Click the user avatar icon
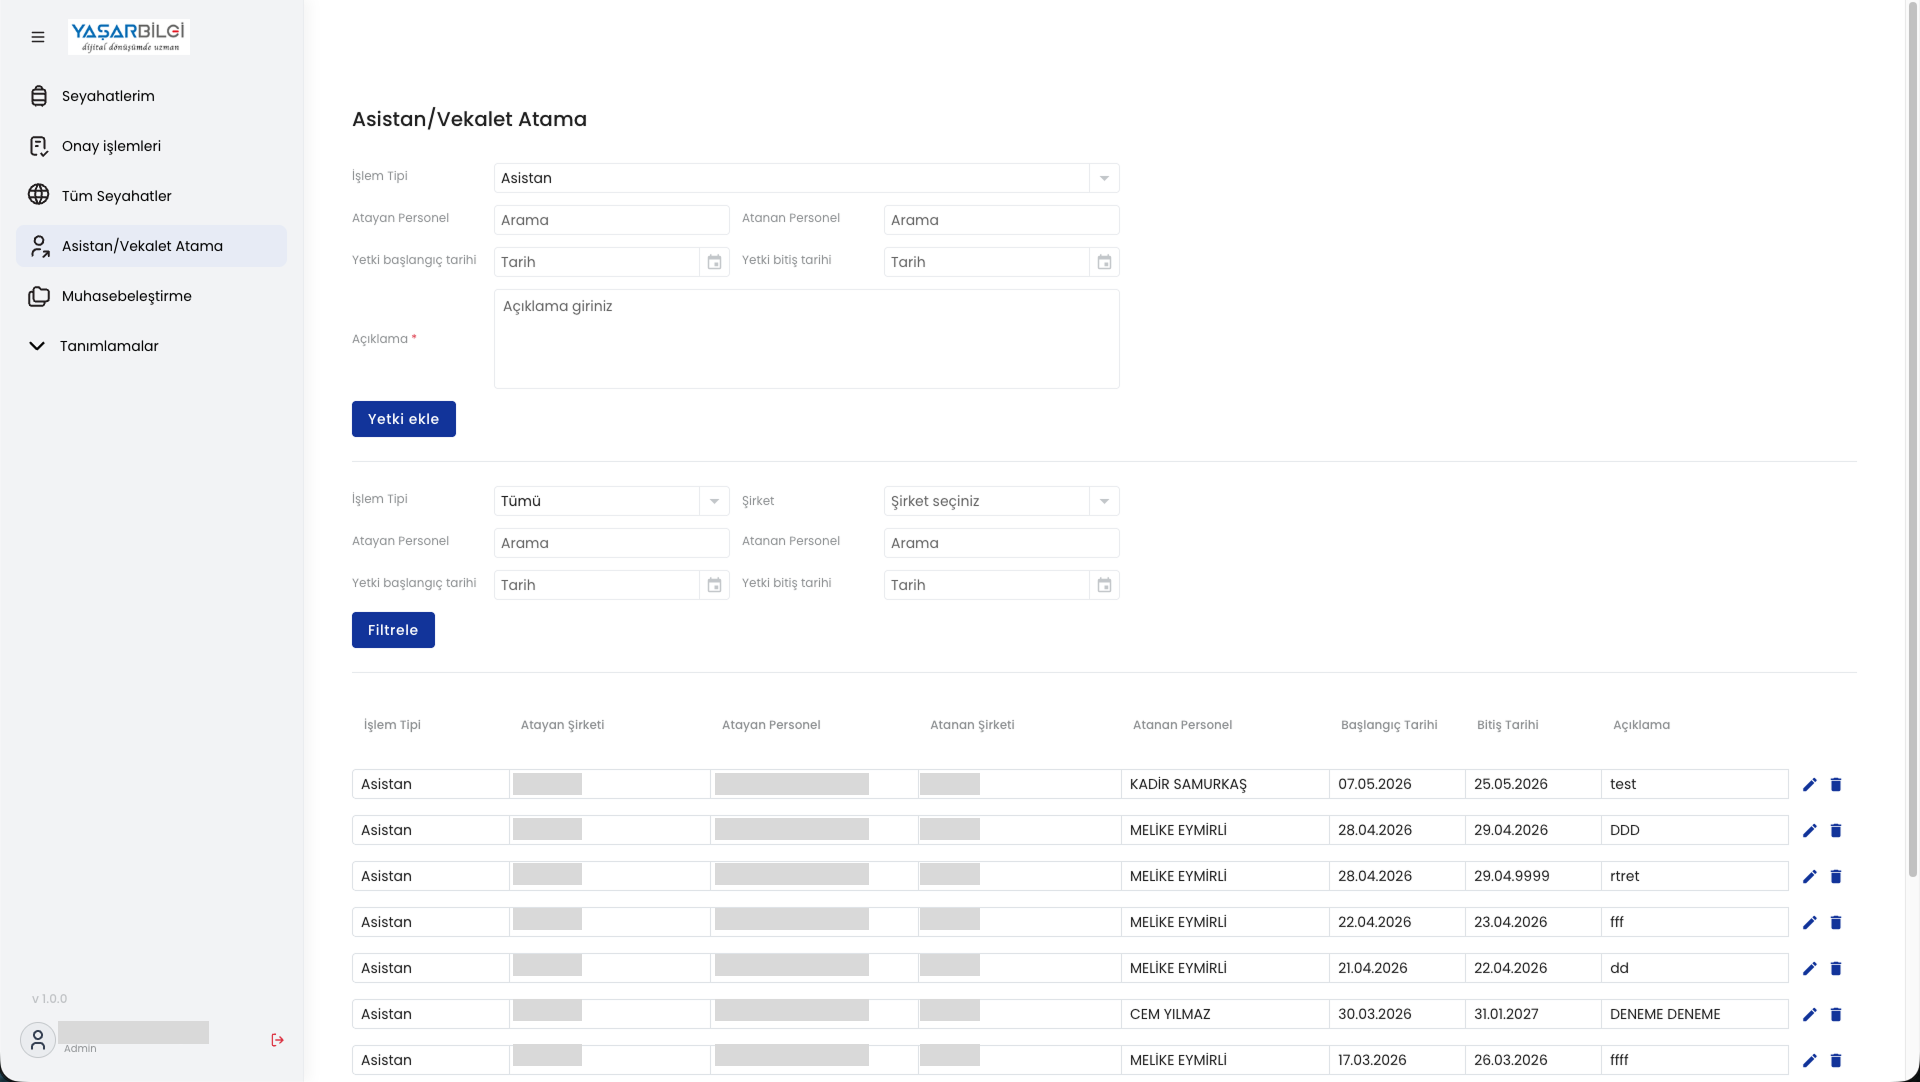This screenshot has height=1082, width=1920. [38, 1040]
